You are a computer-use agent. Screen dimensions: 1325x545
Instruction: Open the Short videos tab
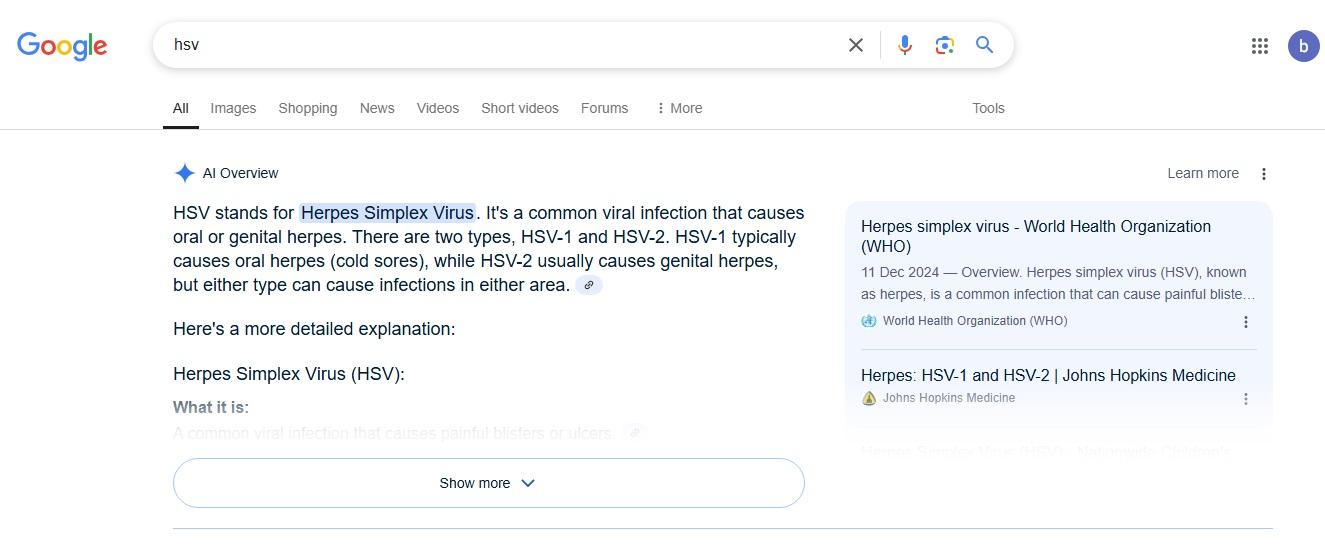coord(520,108)
